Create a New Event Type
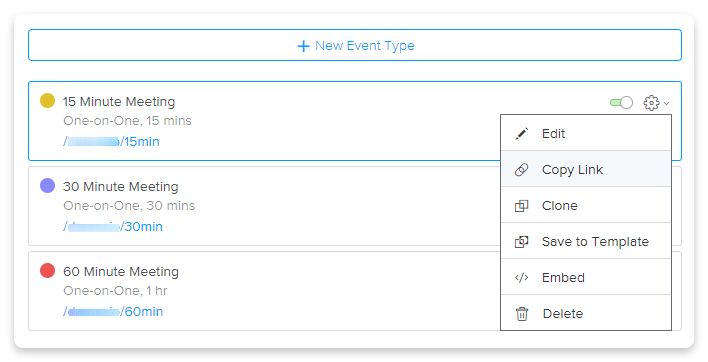The height and width of the screenshot is (362, 708). 355,45
